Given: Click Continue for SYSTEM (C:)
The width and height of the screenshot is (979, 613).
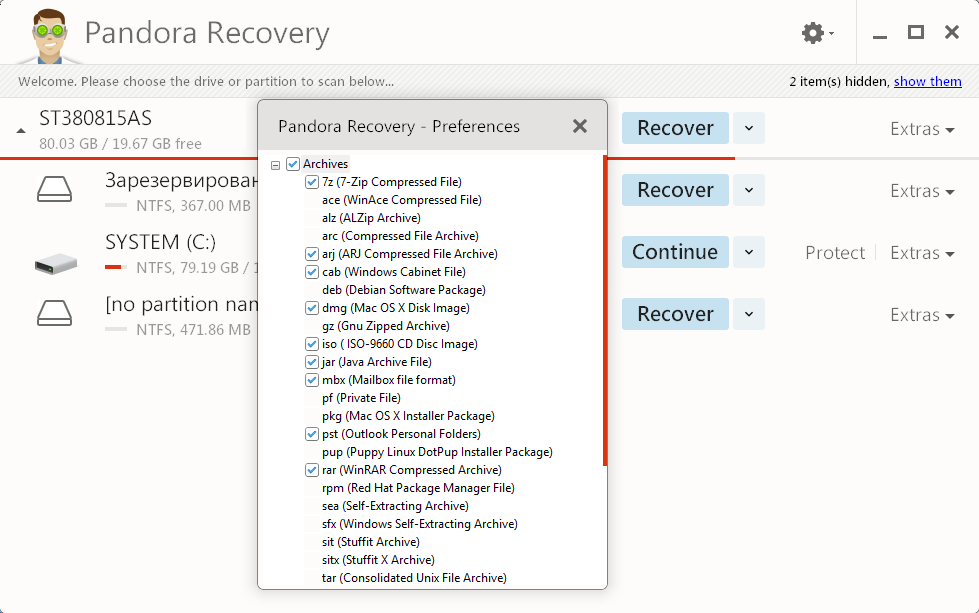Looking at the screenshot, I should (675, 252).
